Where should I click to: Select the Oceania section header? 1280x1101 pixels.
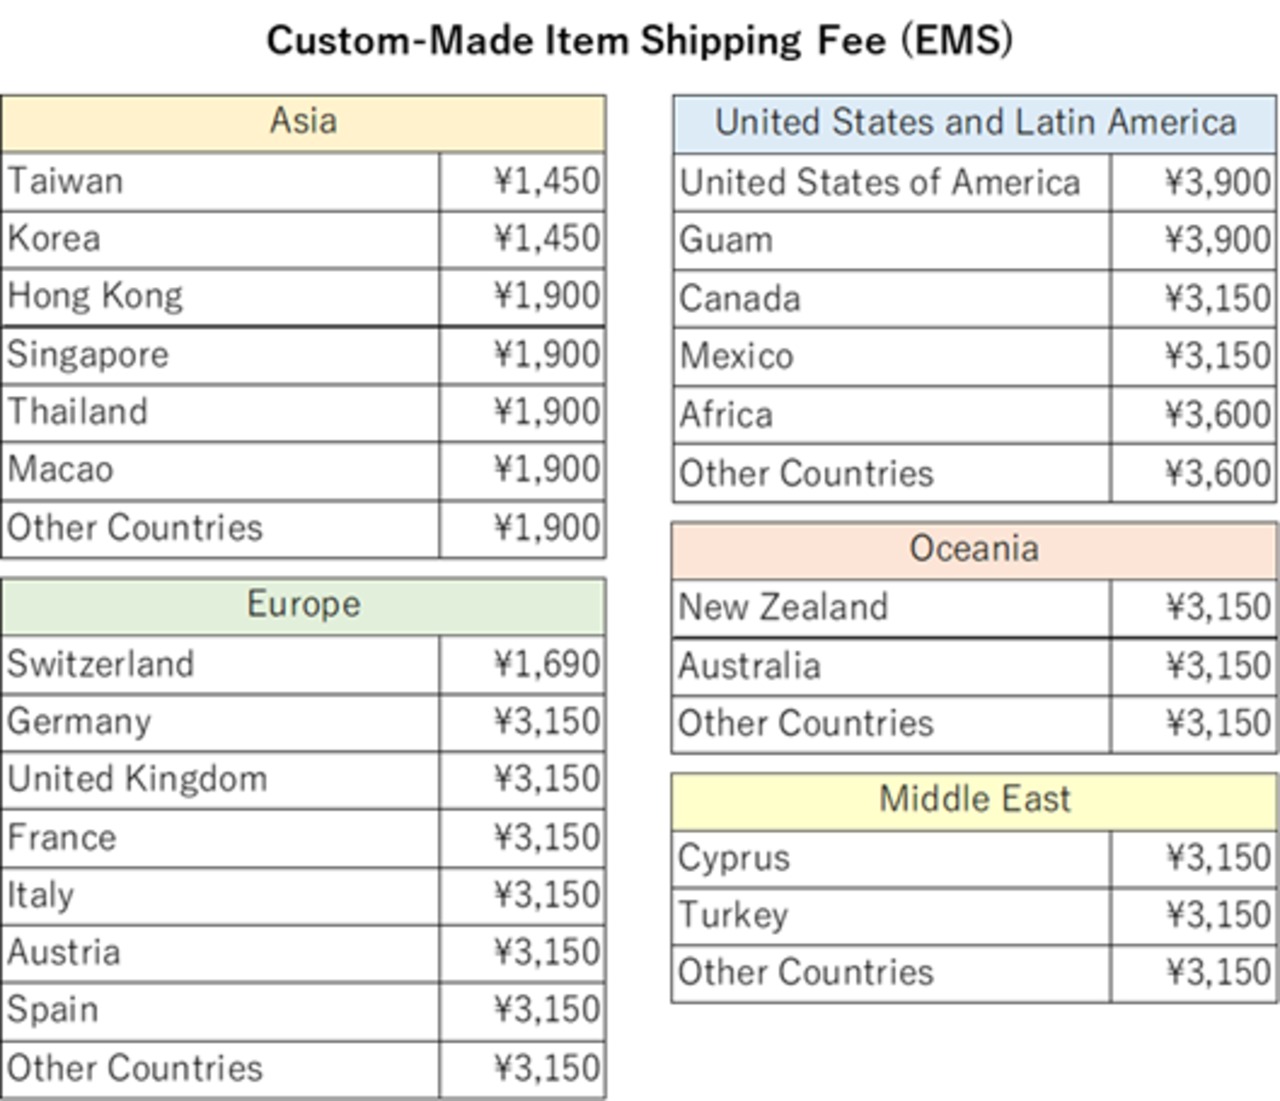[974, 550]
